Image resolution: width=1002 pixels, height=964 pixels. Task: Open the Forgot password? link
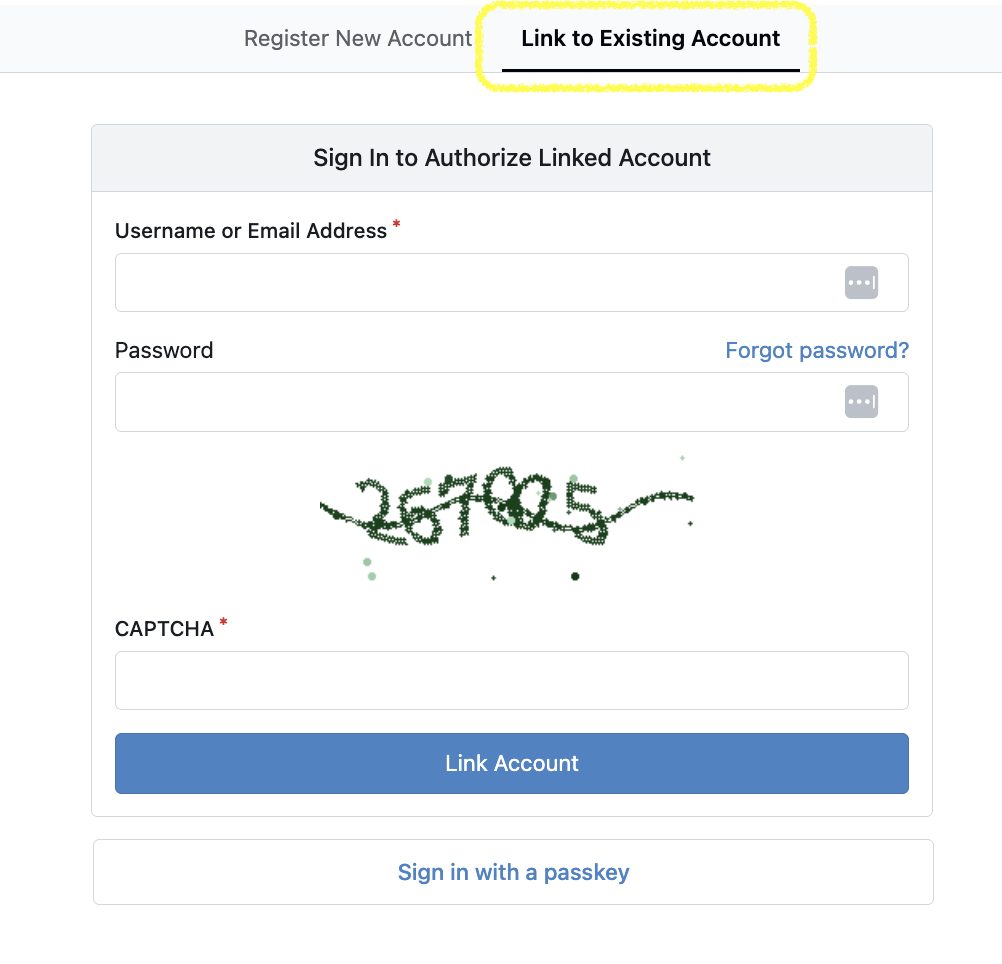816,350
